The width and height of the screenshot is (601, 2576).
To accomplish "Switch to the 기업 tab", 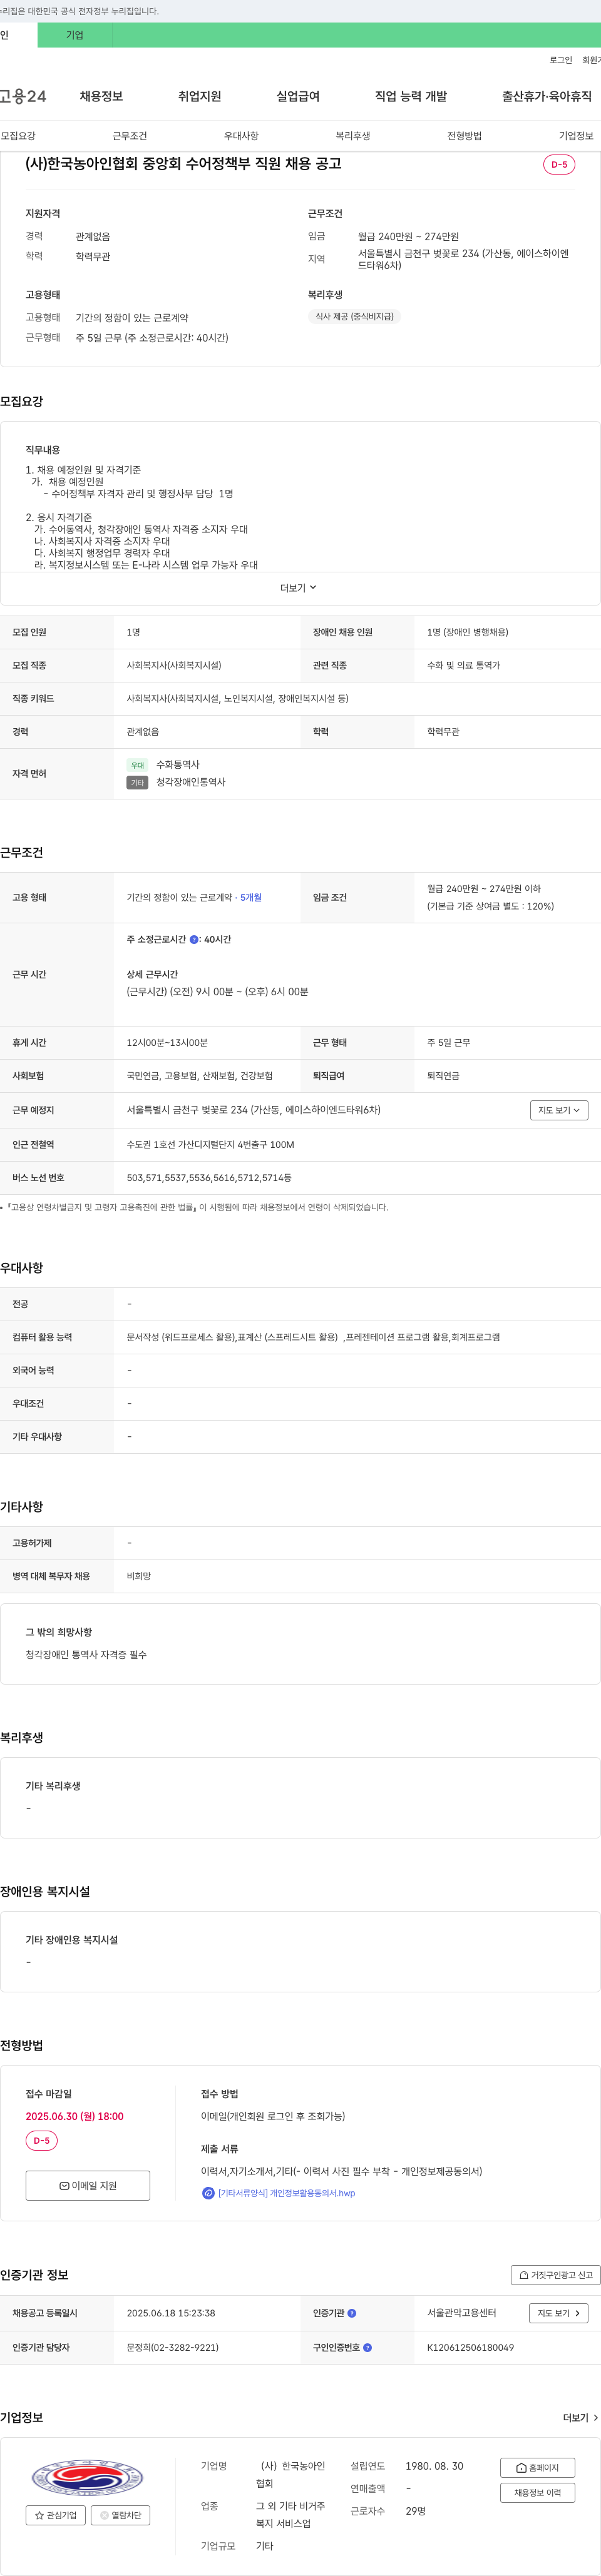I will [x=75, y=35].
